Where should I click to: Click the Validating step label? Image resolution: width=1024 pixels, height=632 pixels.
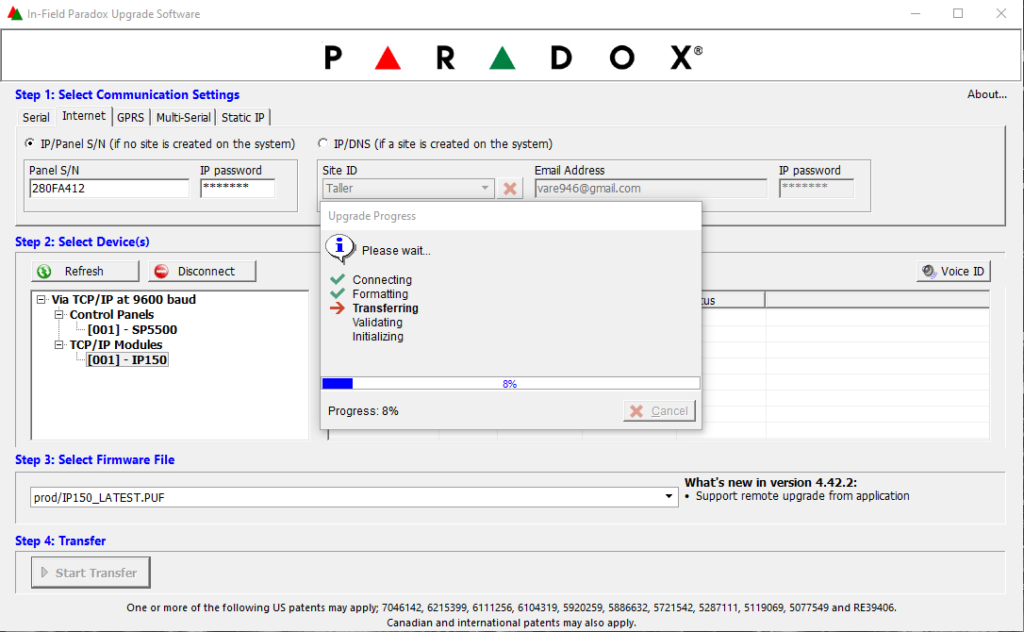coord(377,323)
